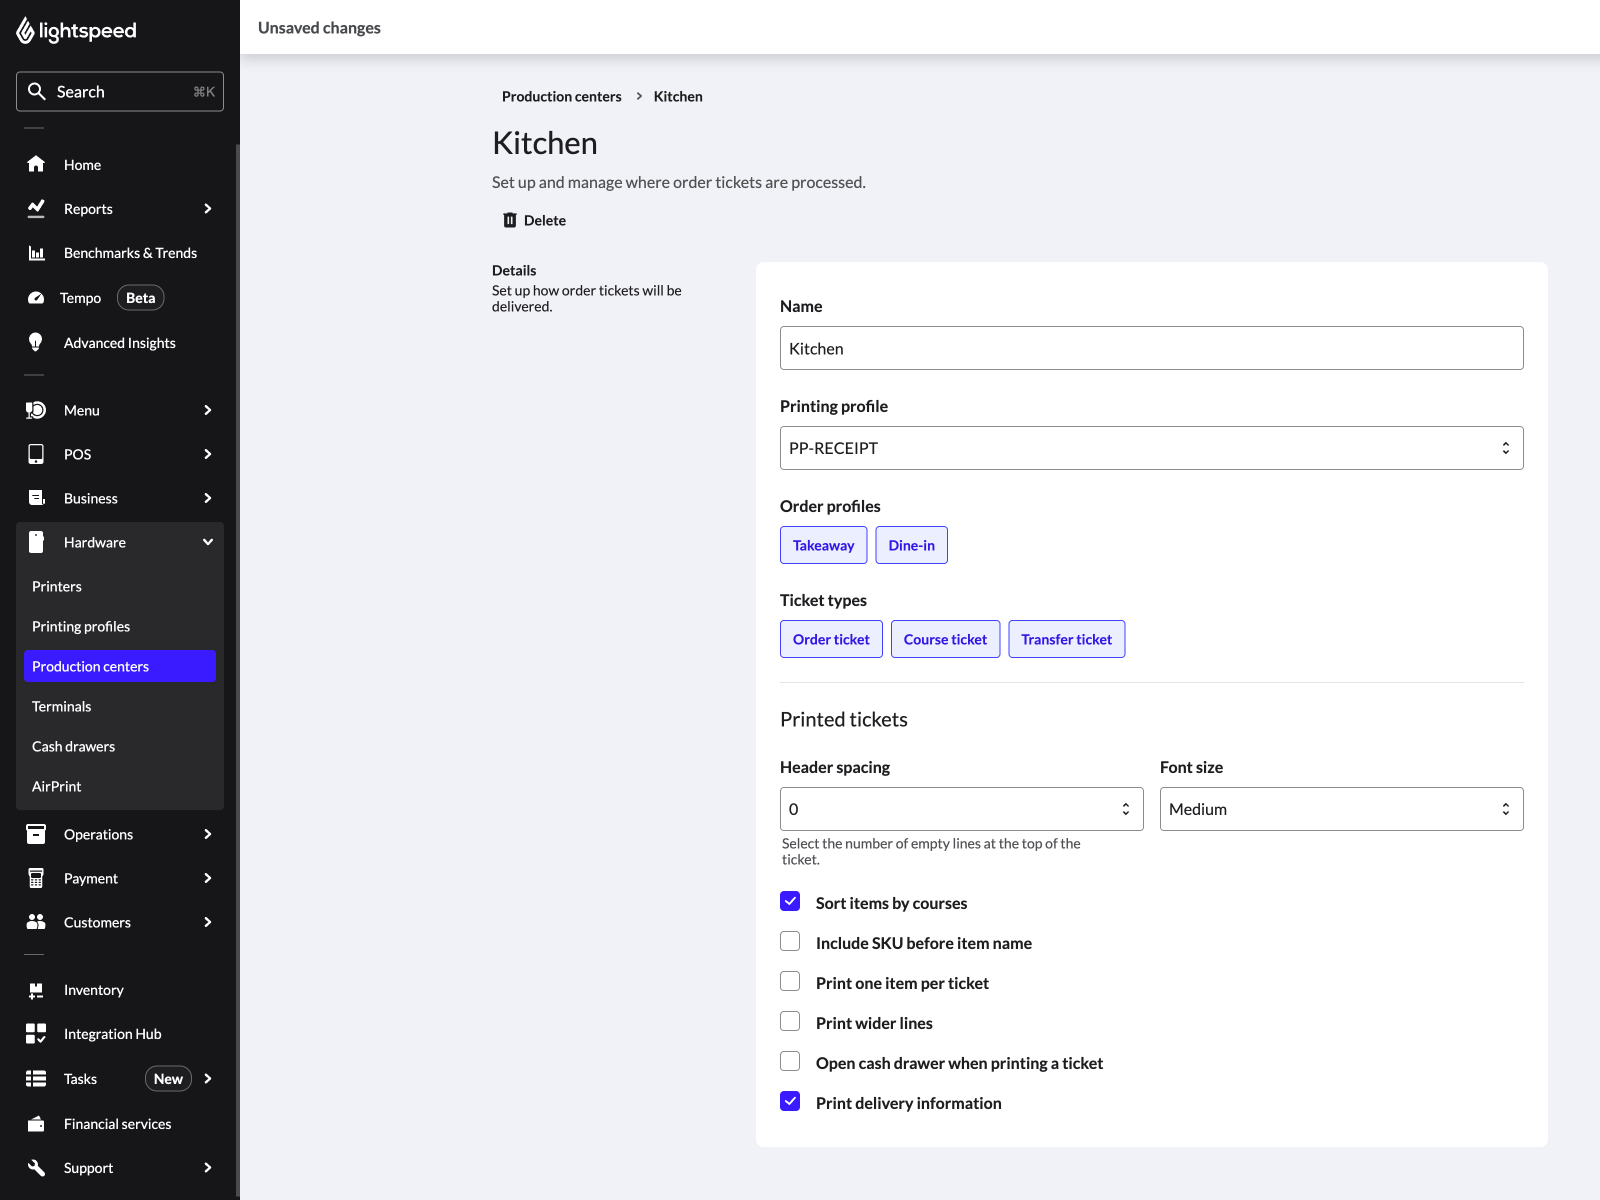Click the Delete trash icon
The height and width of the screenshot is (1200, 1600).
[510, 220]
